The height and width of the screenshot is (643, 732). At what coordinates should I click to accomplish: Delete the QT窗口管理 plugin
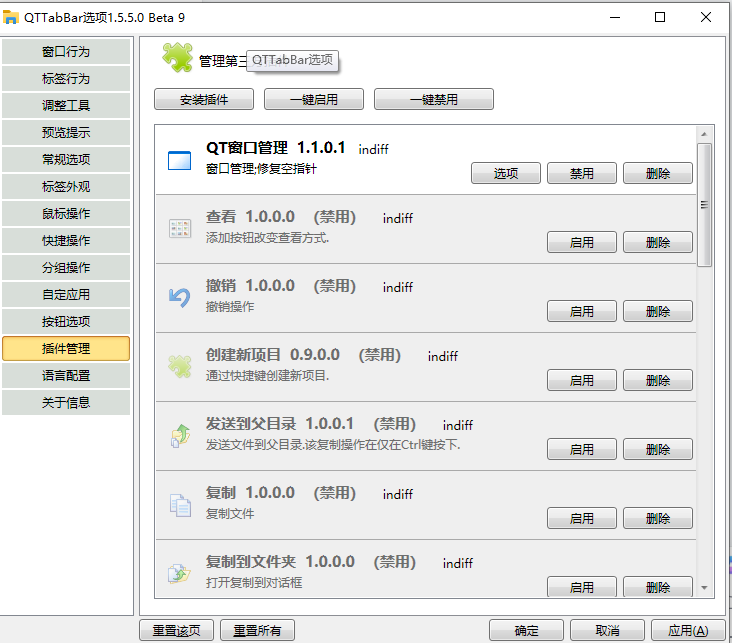tap(658, 173)
